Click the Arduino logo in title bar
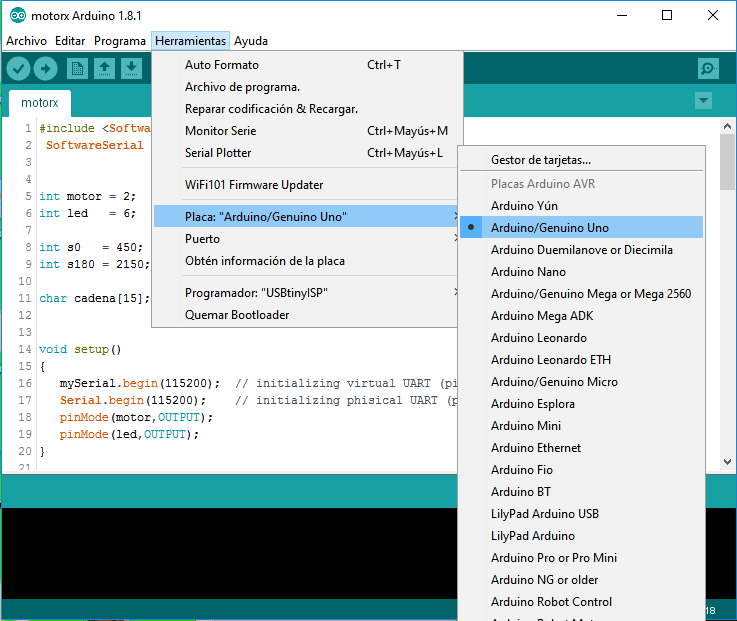737x621 pixels. pos(18,16)
